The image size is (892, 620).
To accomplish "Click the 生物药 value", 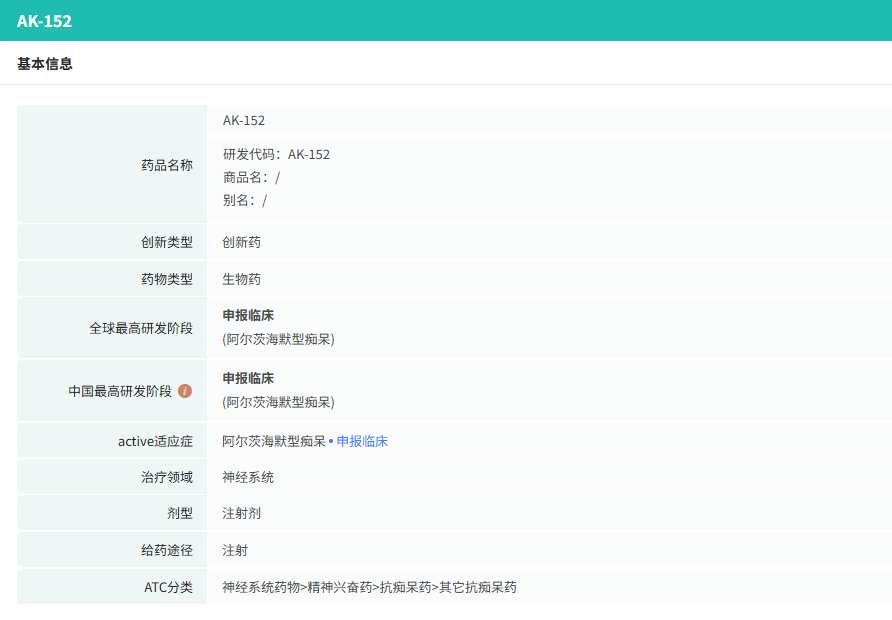I will (x=241, y=279).
